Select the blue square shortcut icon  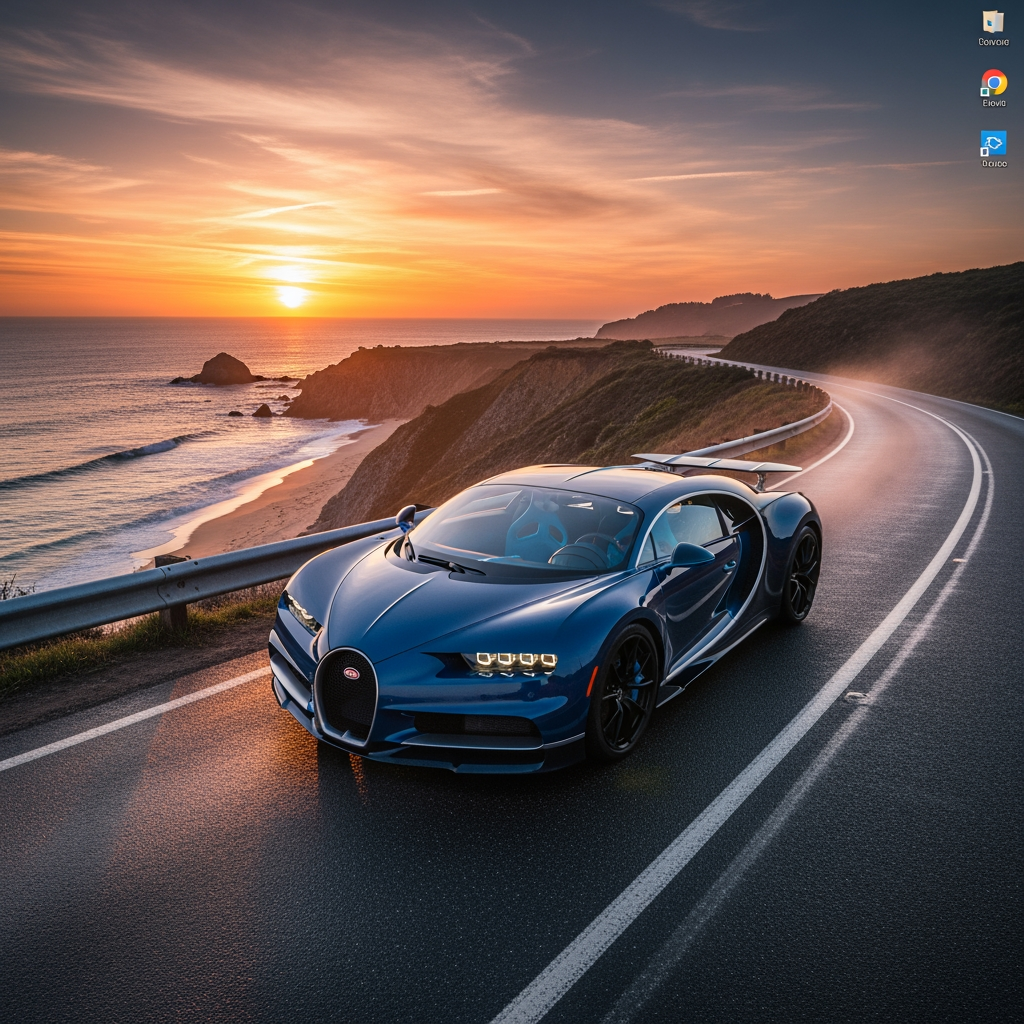(993, 144)
